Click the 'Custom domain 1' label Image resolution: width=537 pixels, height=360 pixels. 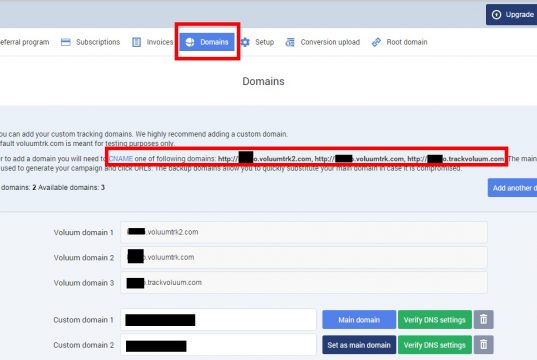pyautogui.click(x=83, y=320)
